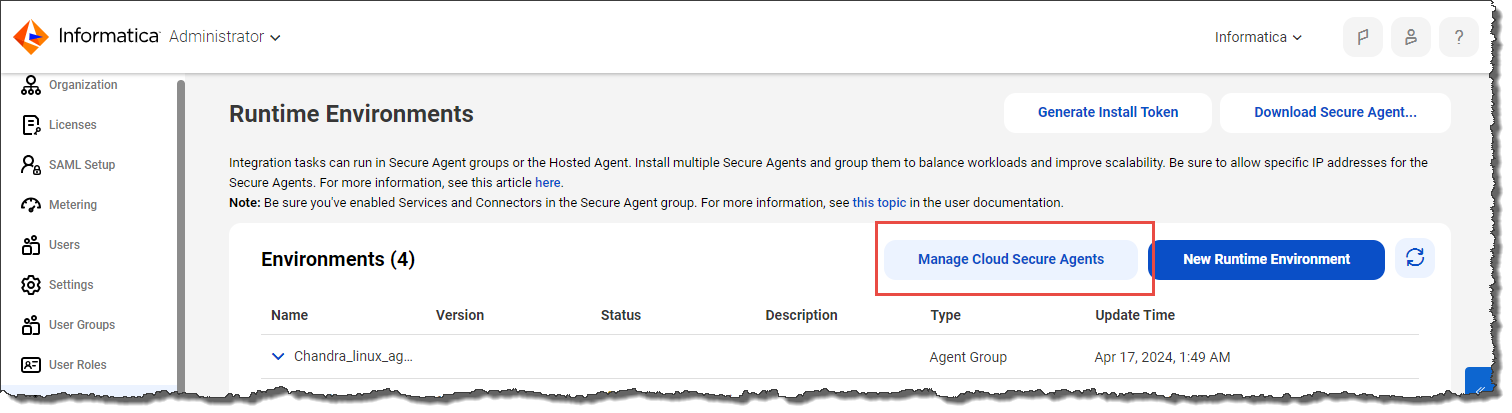Click the Organization sidebar icon
Screen dimensions: 1512x413
point(31,85)
